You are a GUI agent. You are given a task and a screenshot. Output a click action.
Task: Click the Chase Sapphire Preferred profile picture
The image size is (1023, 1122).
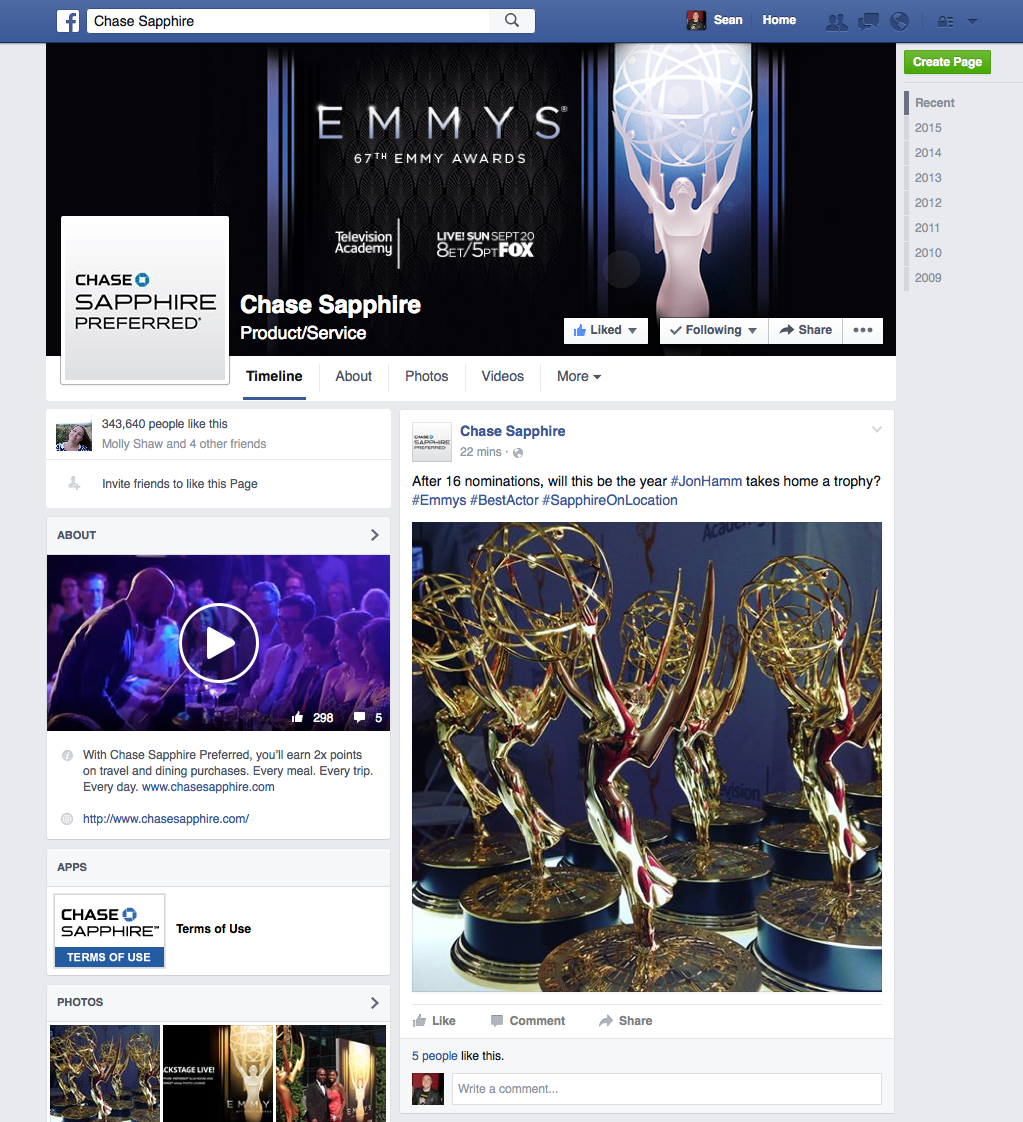click(145, 300)
